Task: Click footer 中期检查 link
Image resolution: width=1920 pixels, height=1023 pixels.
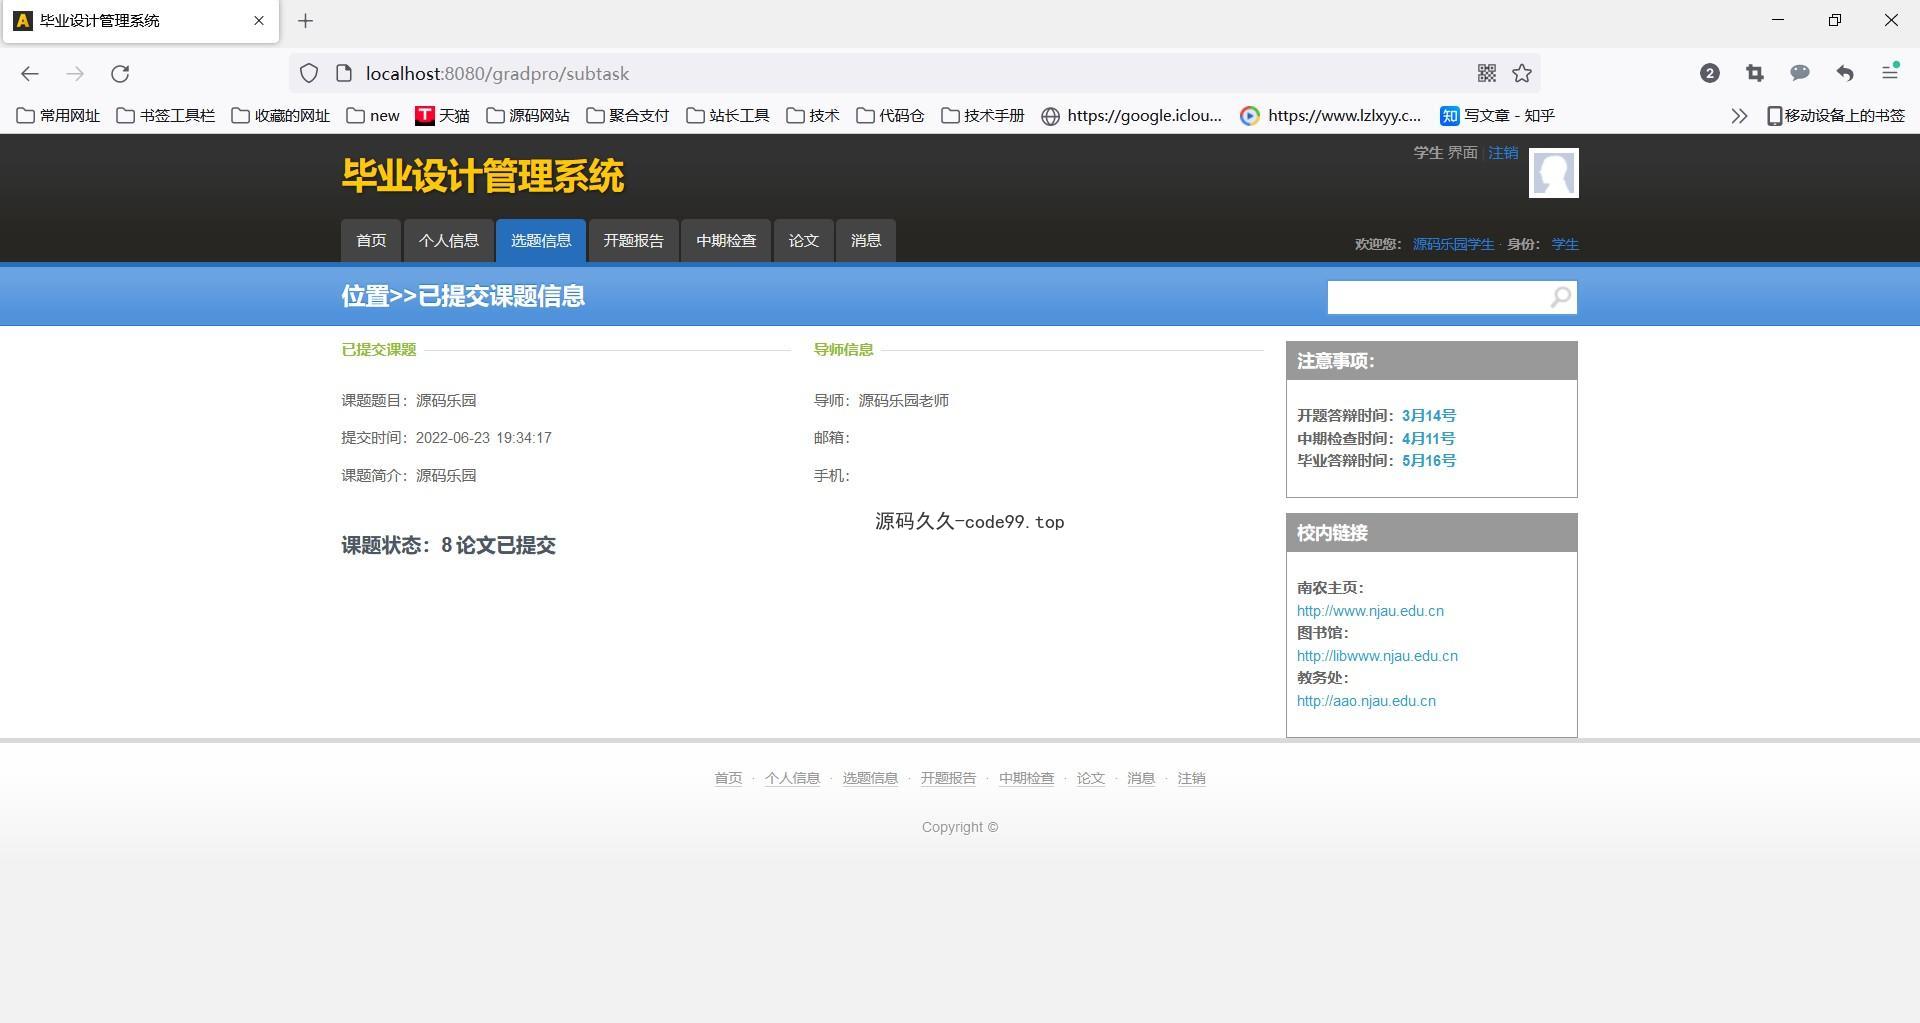Action: pos(1026,778)
